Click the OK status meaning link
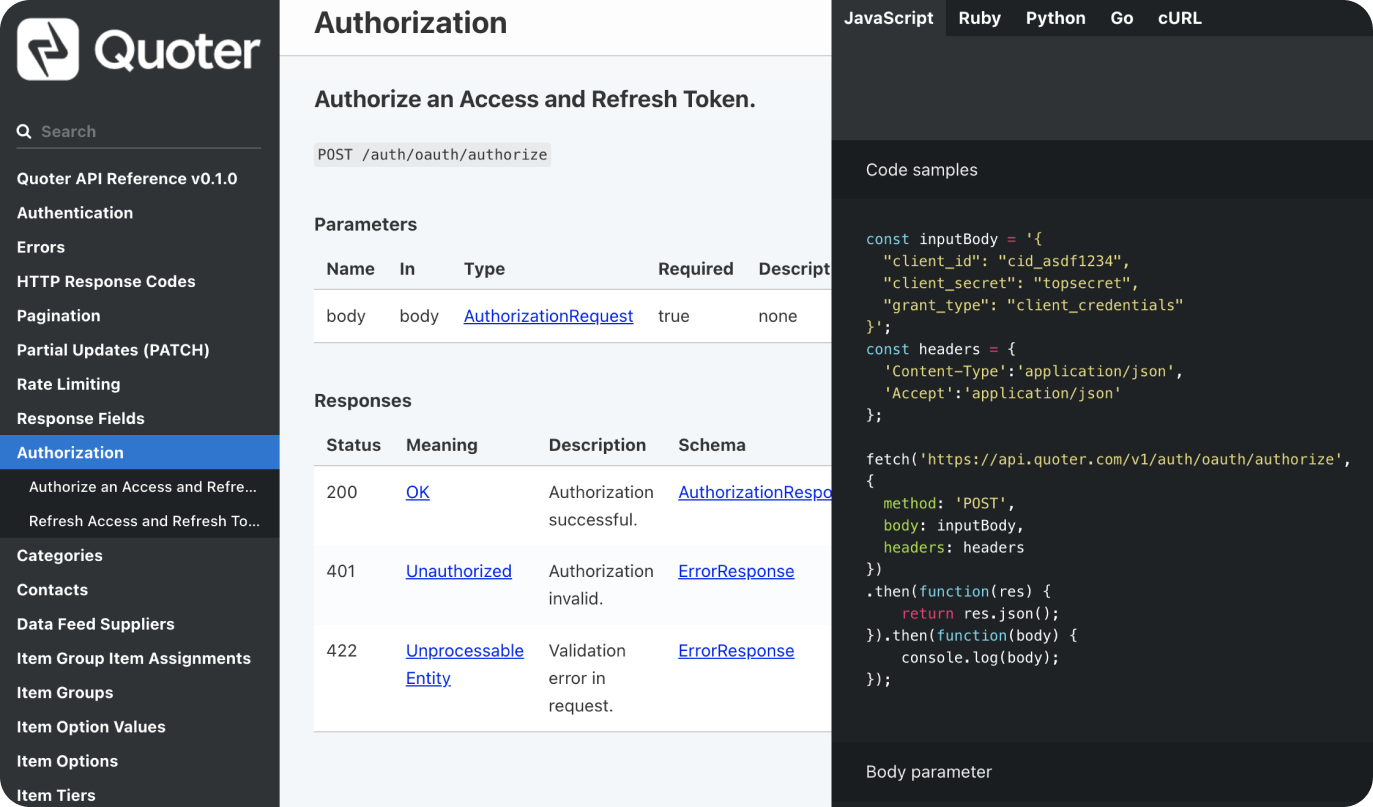The image size is (1373, 807). (x=417, y=492)
